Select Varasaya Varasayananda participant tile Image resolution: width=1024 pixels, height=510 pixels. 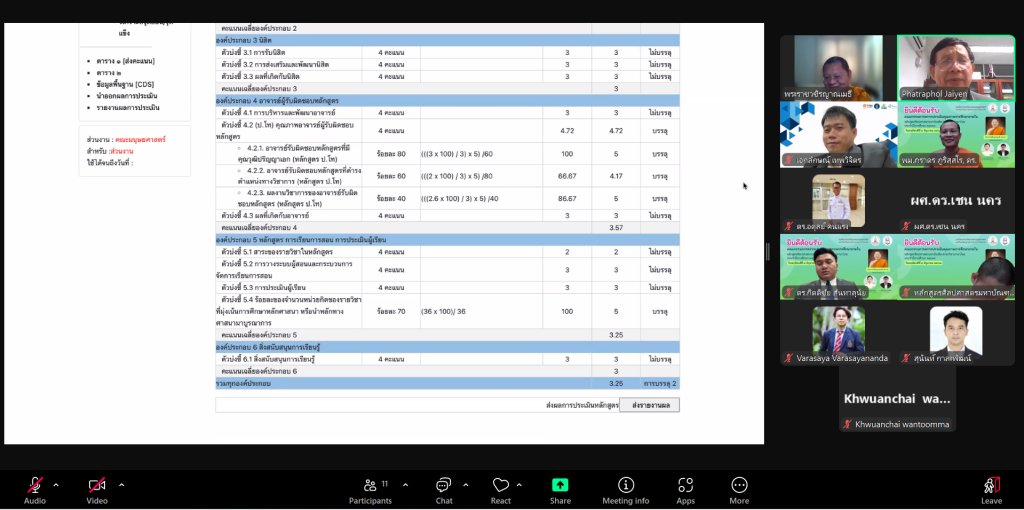click(839, 333)
